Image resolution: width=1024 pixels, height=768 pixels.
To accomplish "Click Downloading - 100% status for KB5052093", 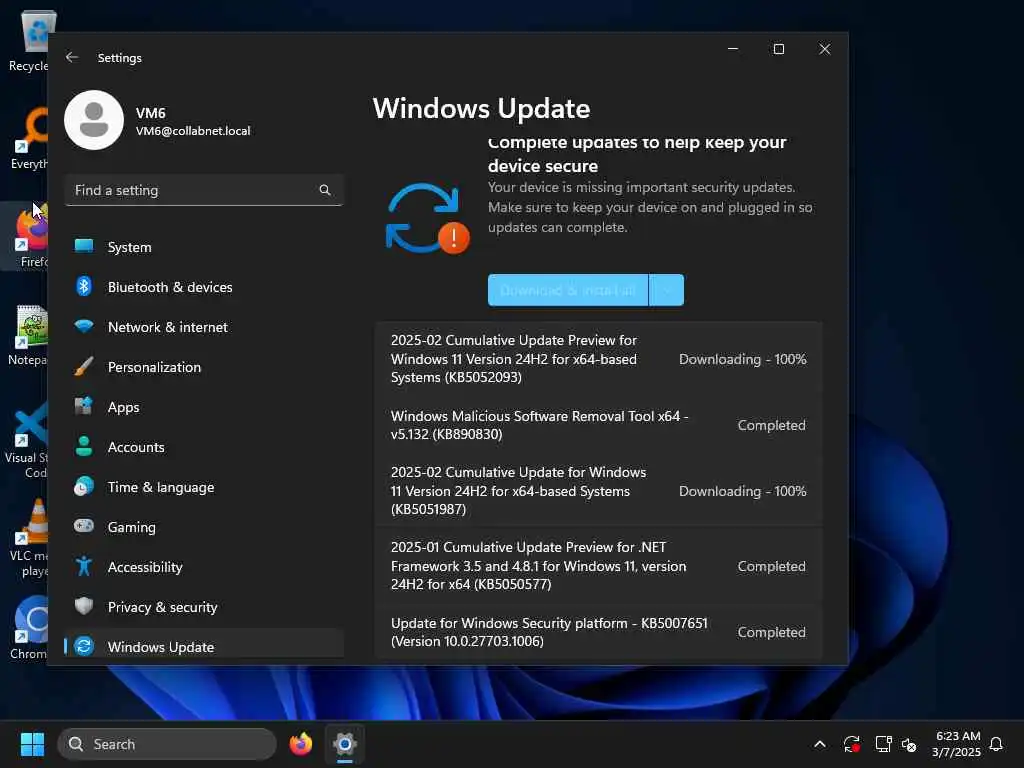I will (743, 359).
